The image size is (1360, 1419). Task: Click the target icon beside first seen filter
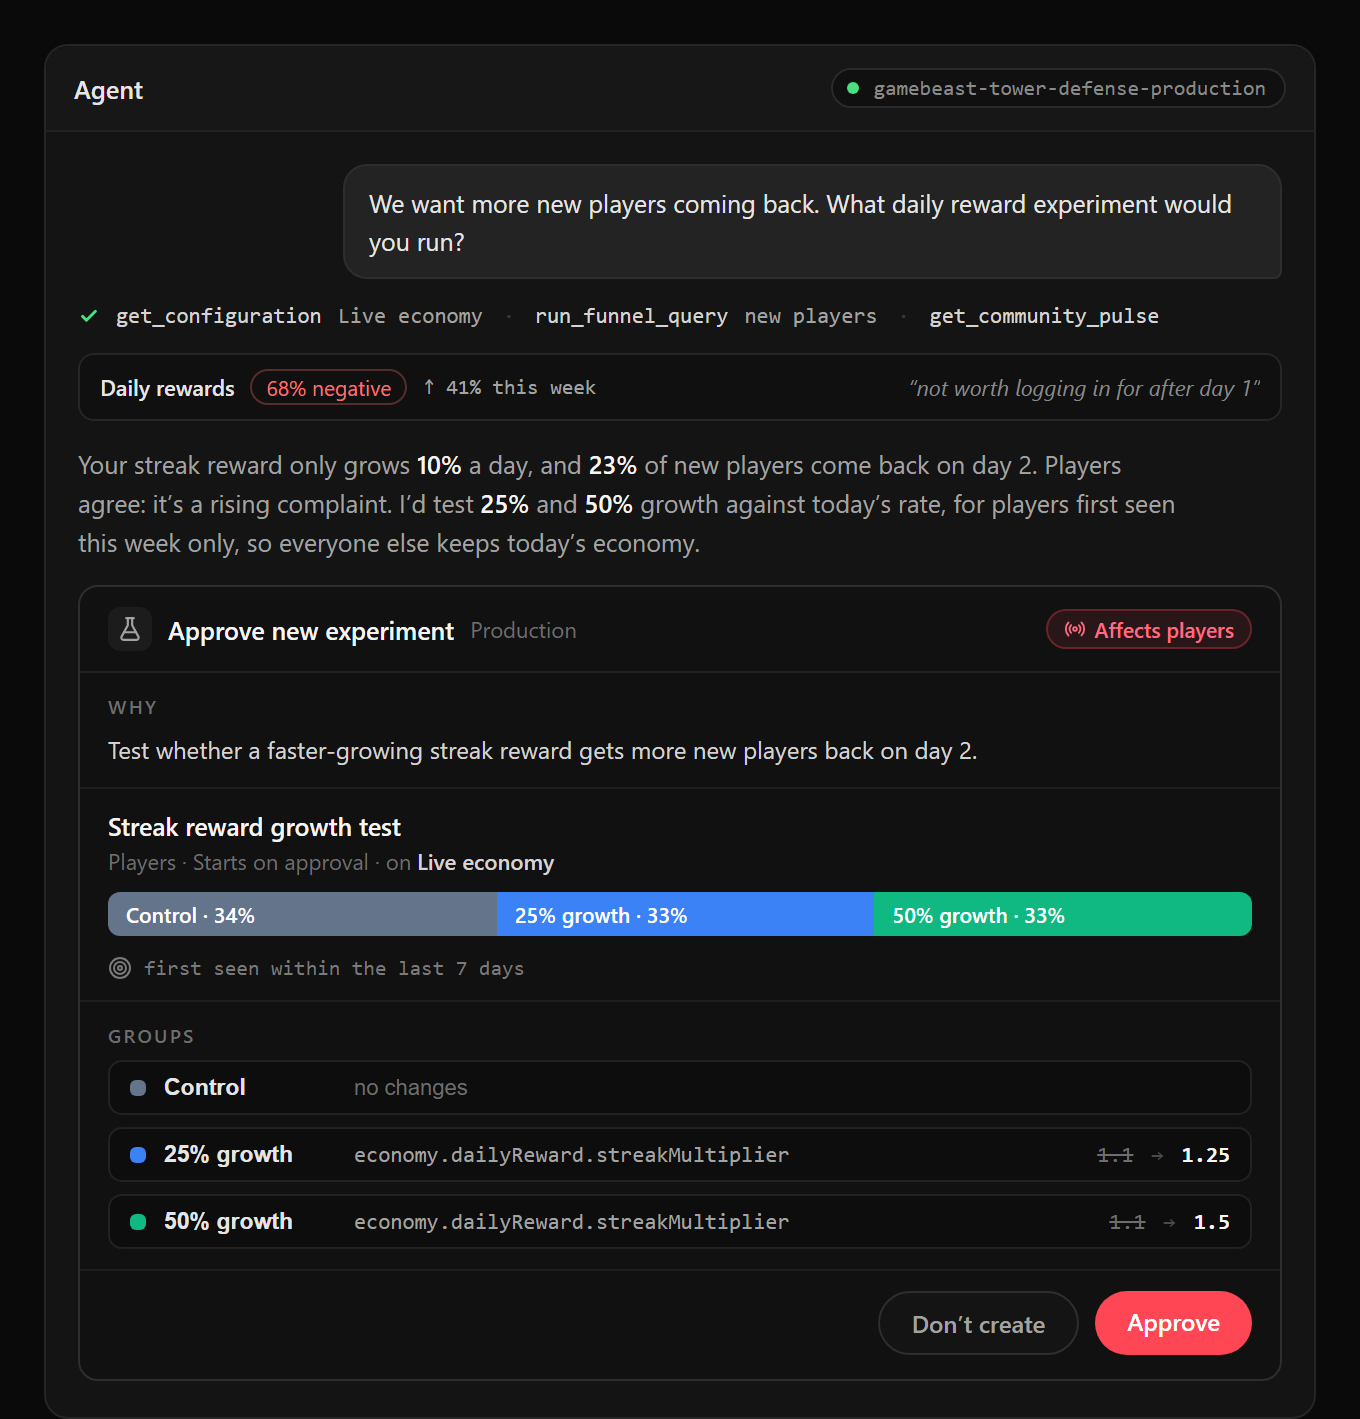coord(120,968)
